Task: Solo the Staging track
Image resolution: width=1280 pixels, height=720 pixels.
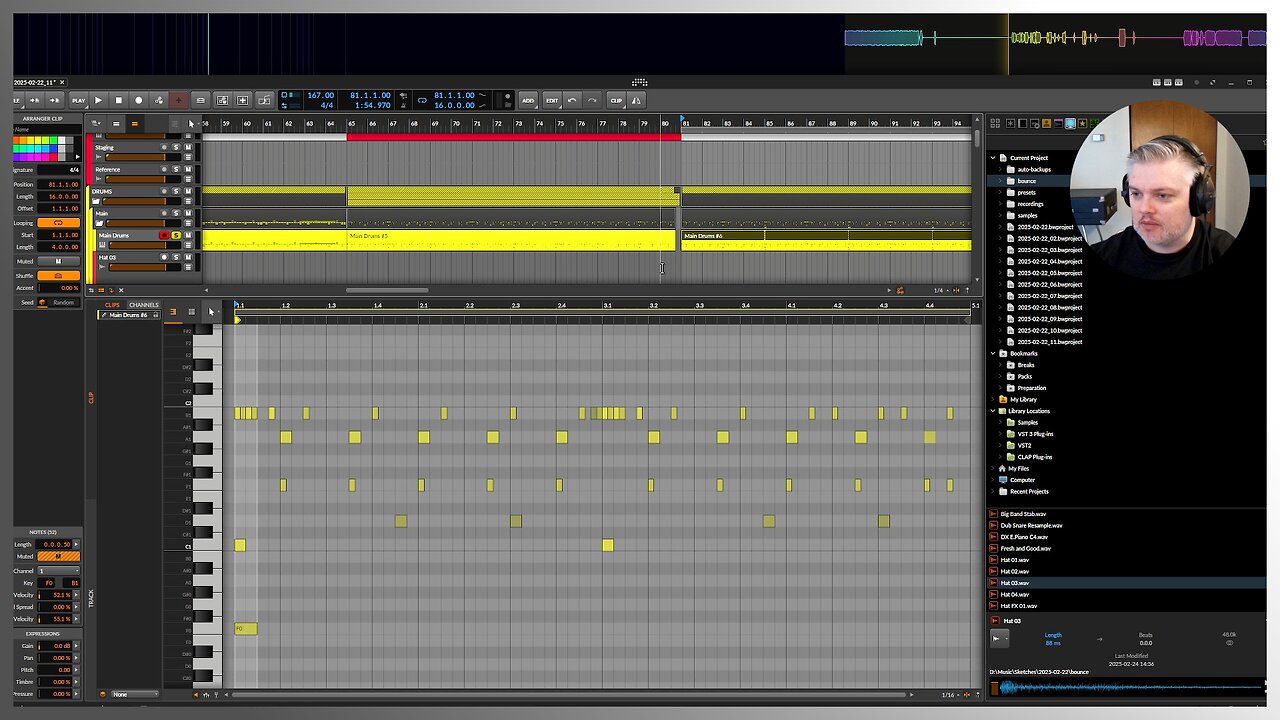Action: pos(176,147)
